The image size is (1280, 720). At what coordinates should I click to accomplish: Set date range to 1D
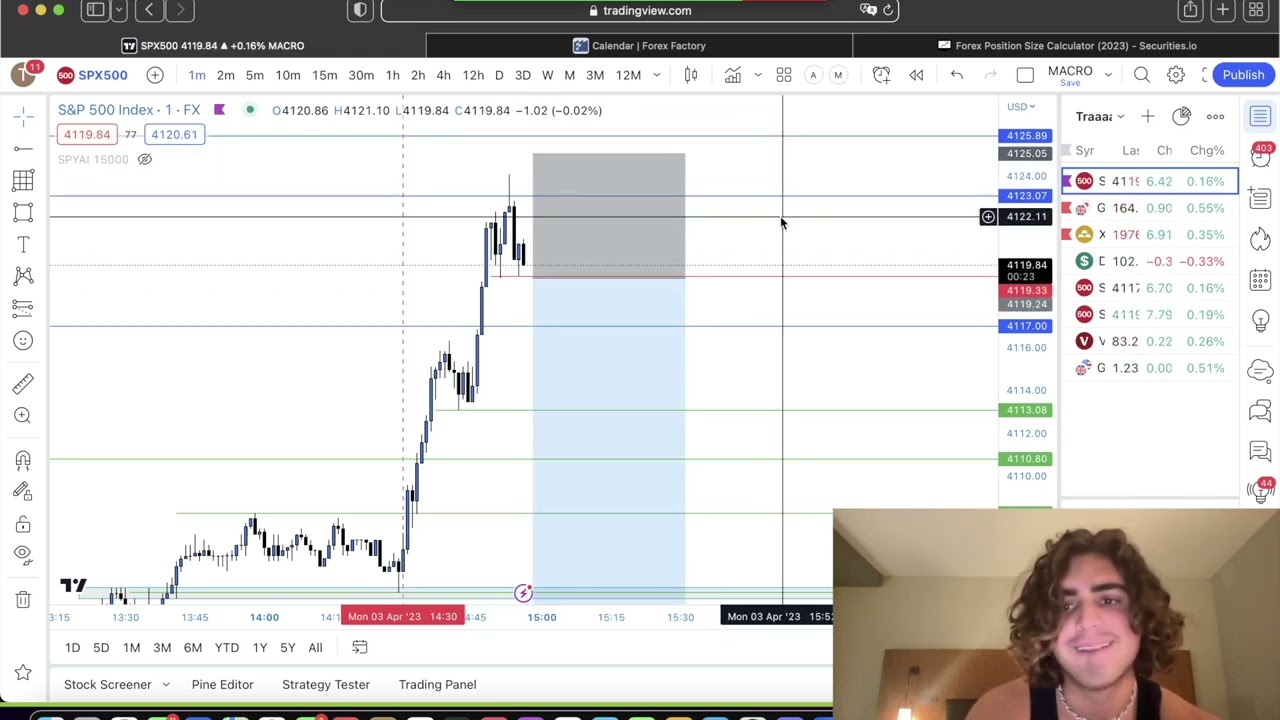coord(72,648)
